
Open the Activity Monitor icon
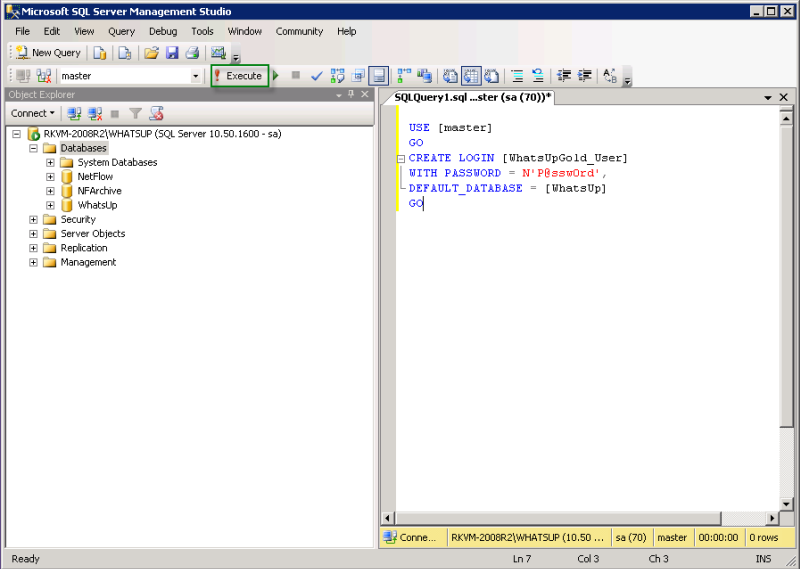tap(218, 53)
